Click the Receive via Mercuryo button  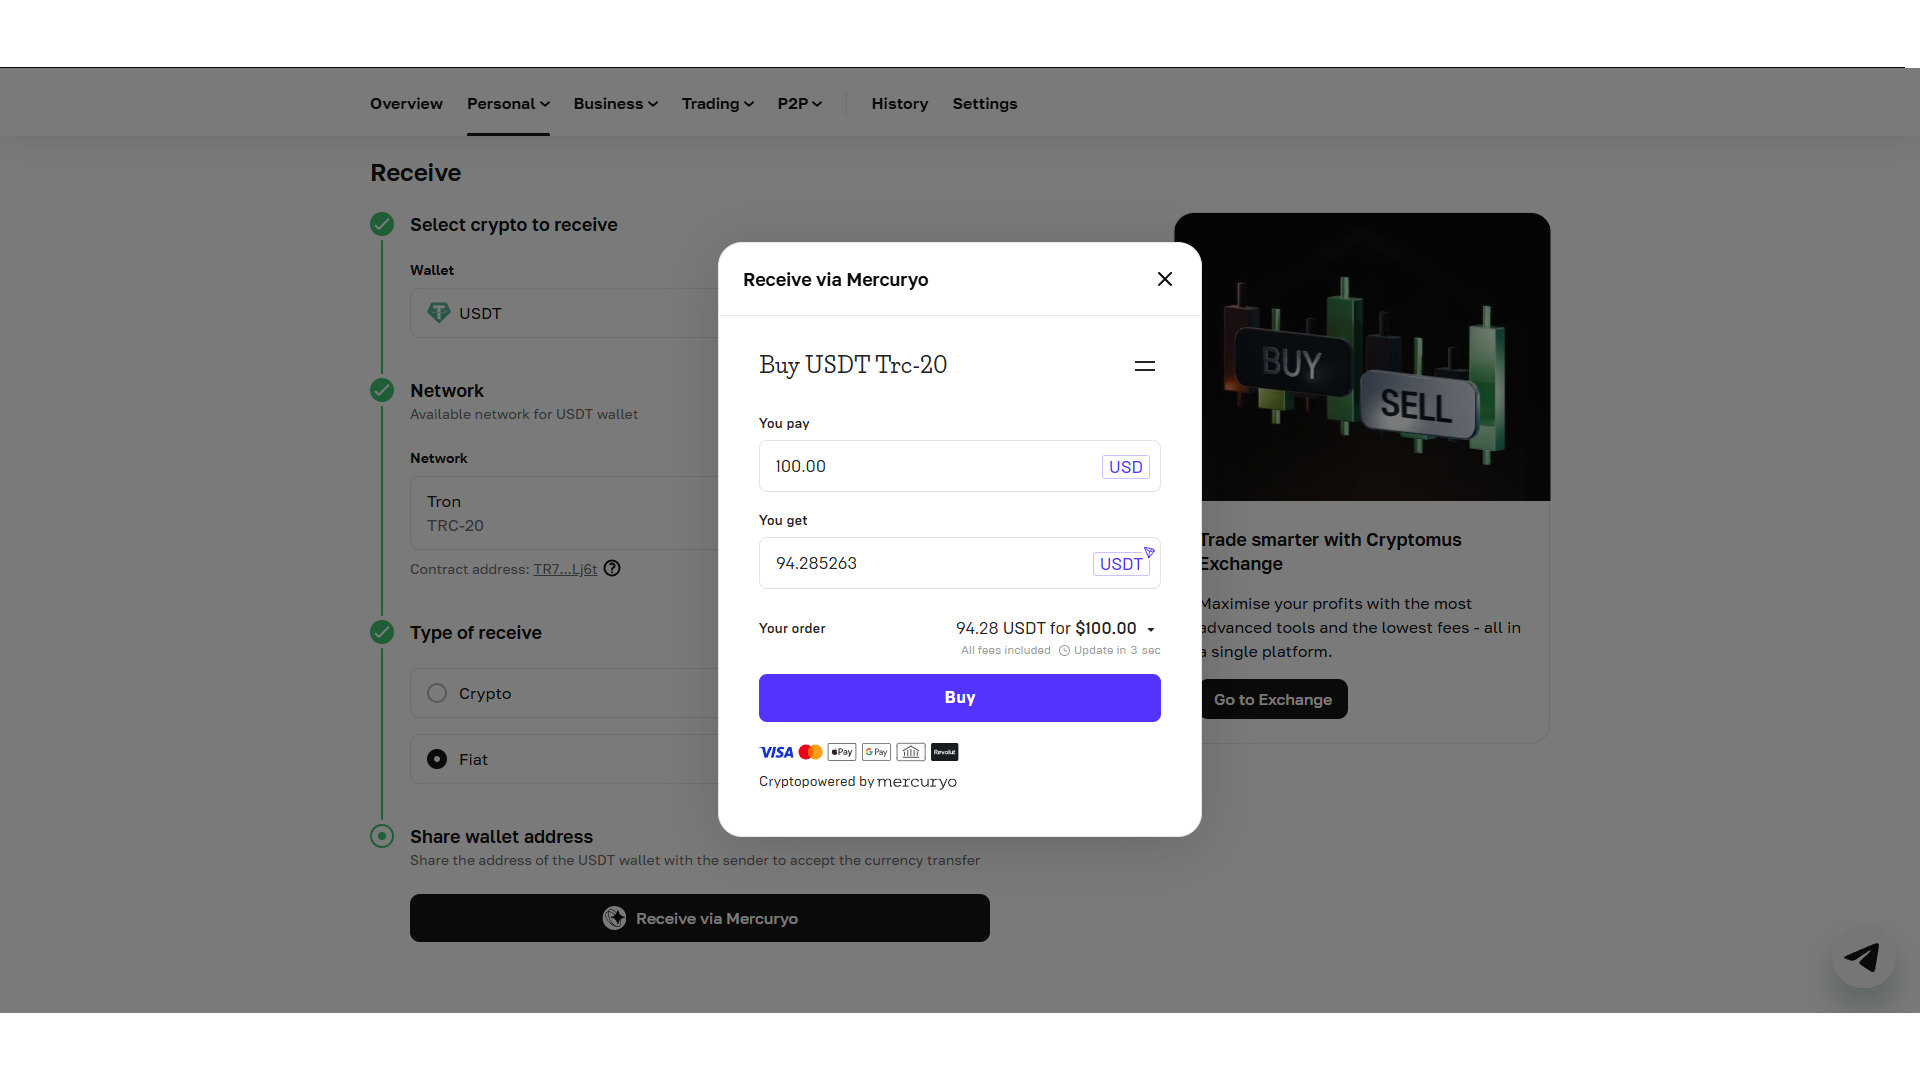[x=700, y=918]
